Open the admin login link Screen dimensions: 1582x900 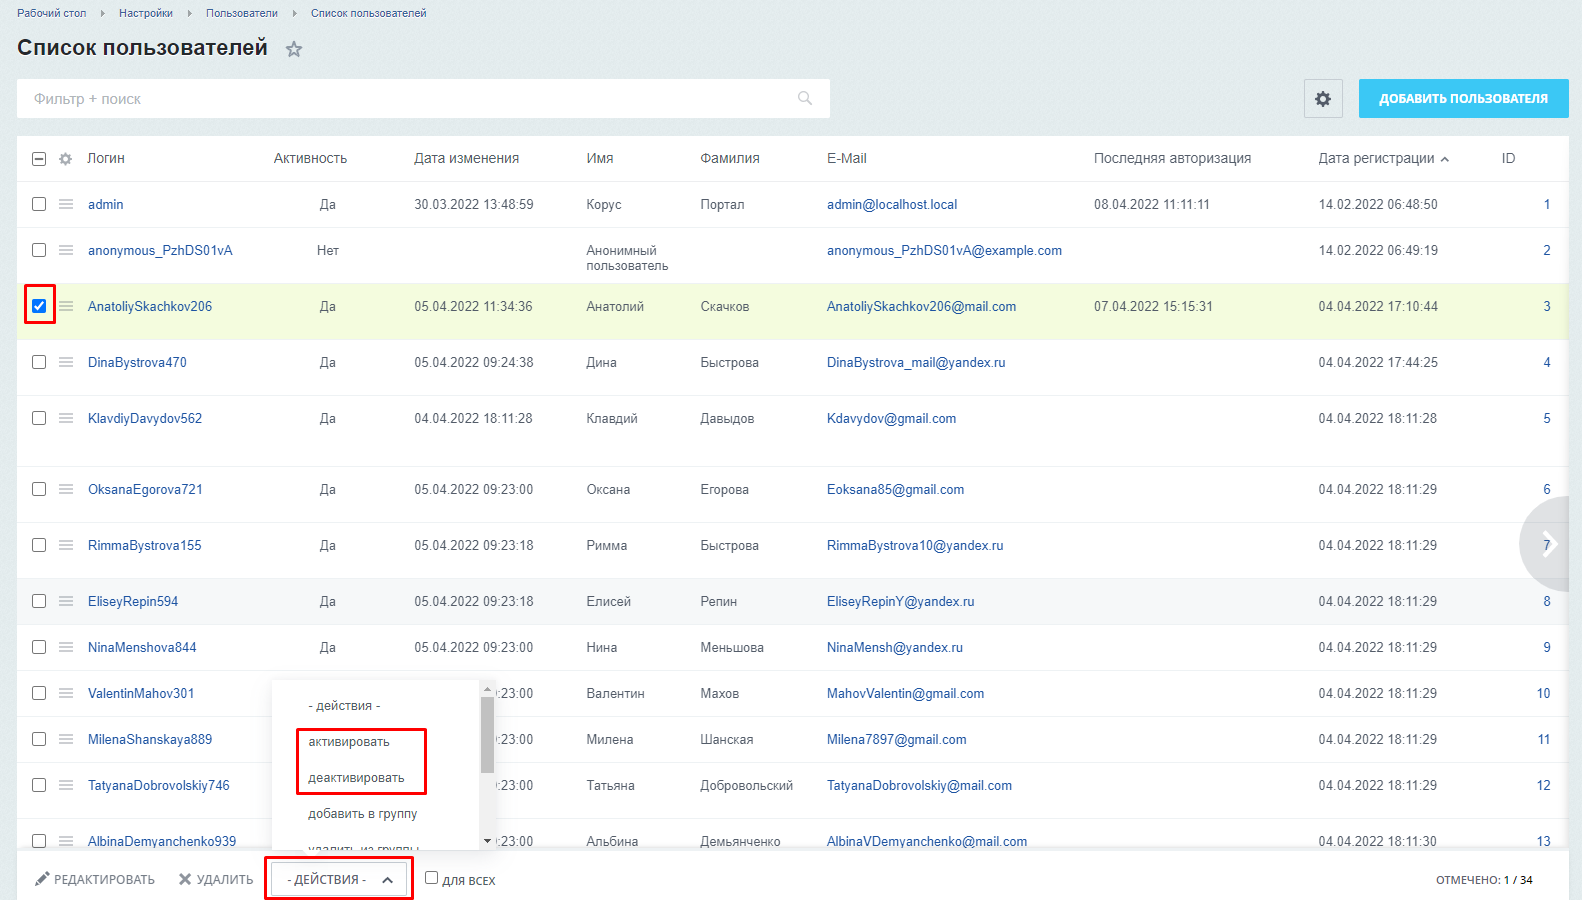pos(106,204)
